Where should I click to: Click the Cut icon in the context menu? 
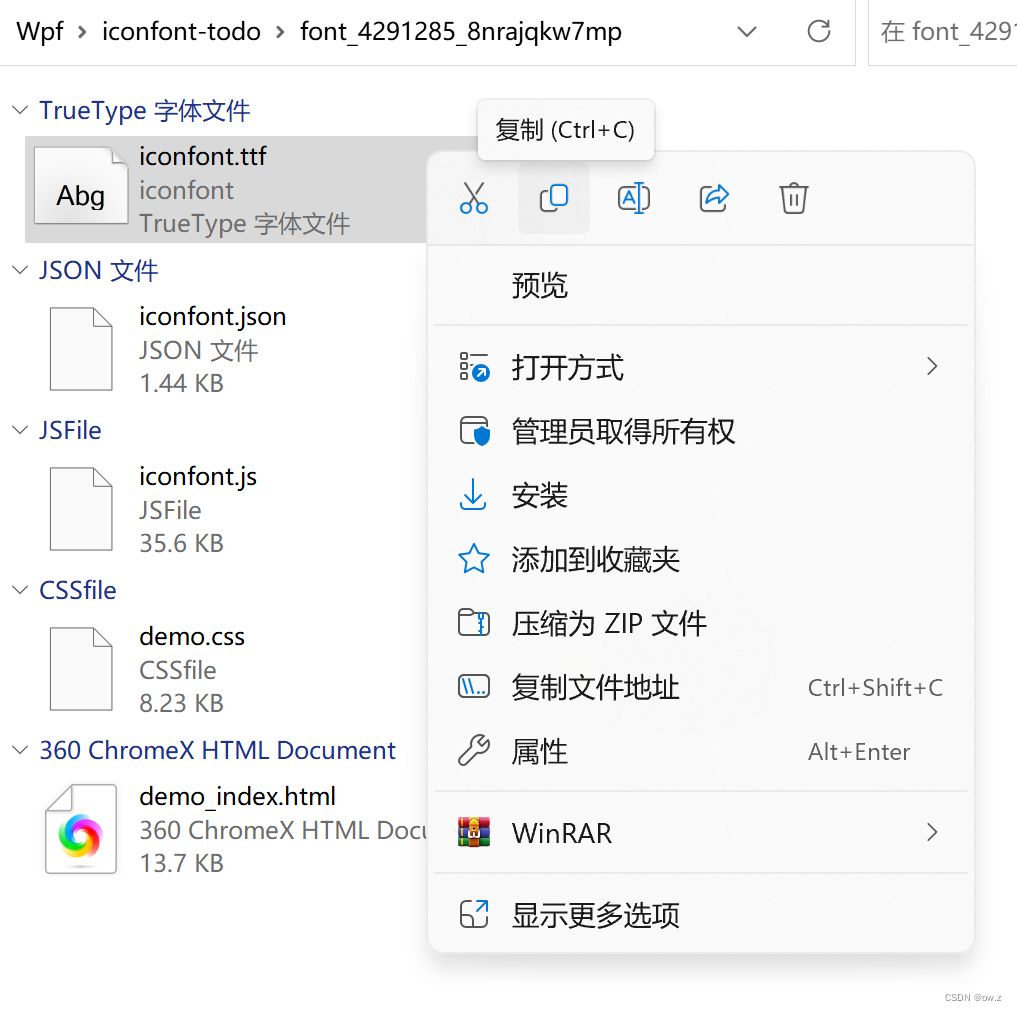[x=474, y=198]
